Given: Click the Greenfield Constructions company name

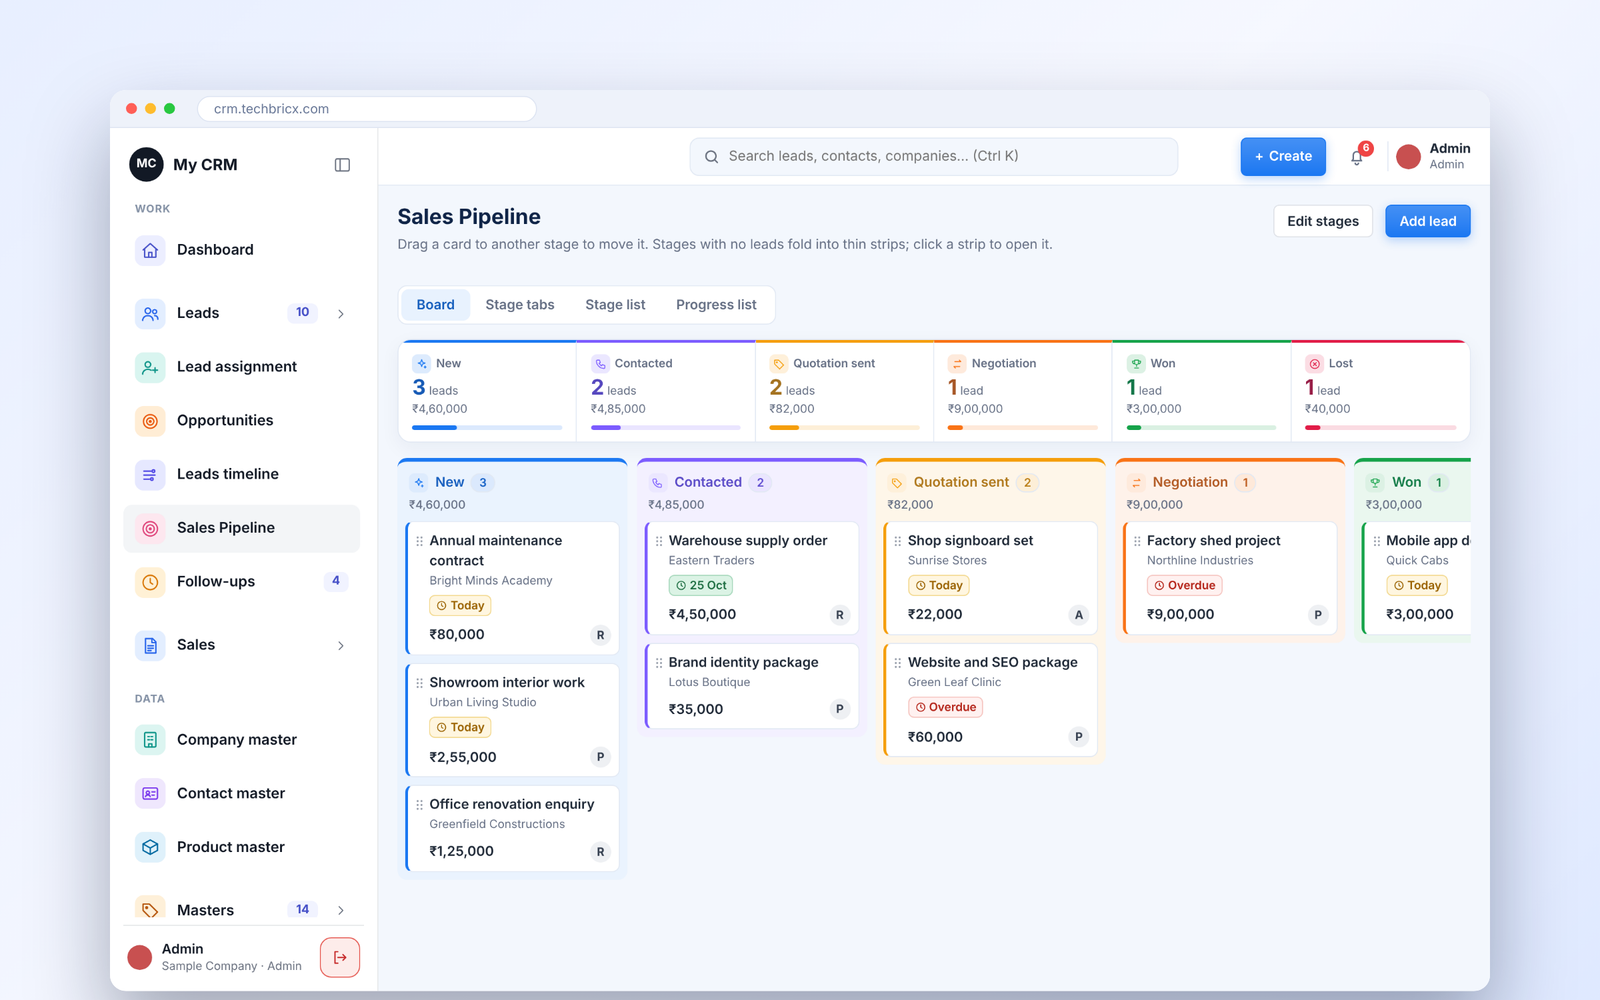Looking at the screenshot, I should click(x=497, y=825).
